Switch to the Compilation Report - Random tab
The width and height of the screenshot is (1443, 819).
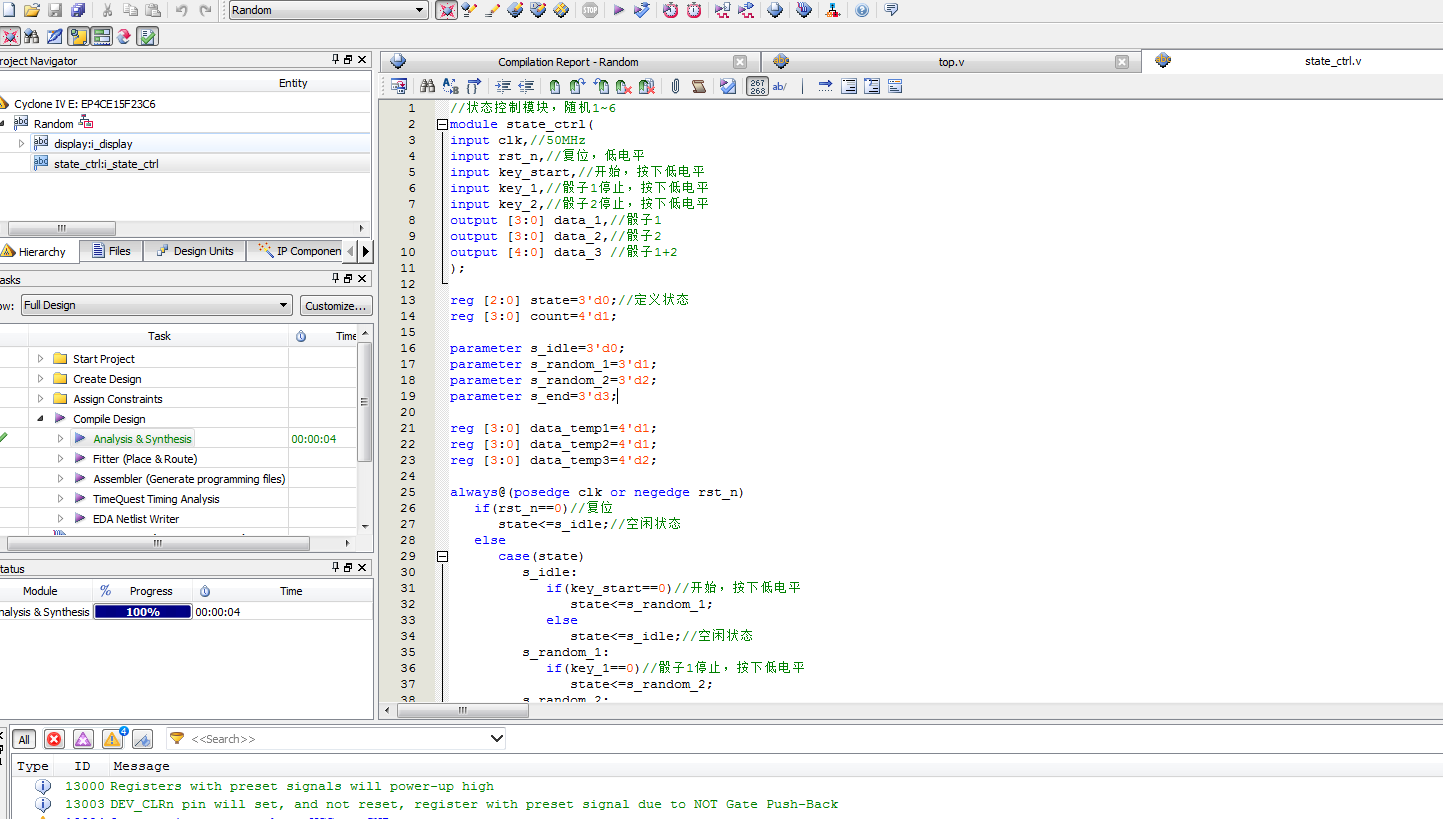568,62
